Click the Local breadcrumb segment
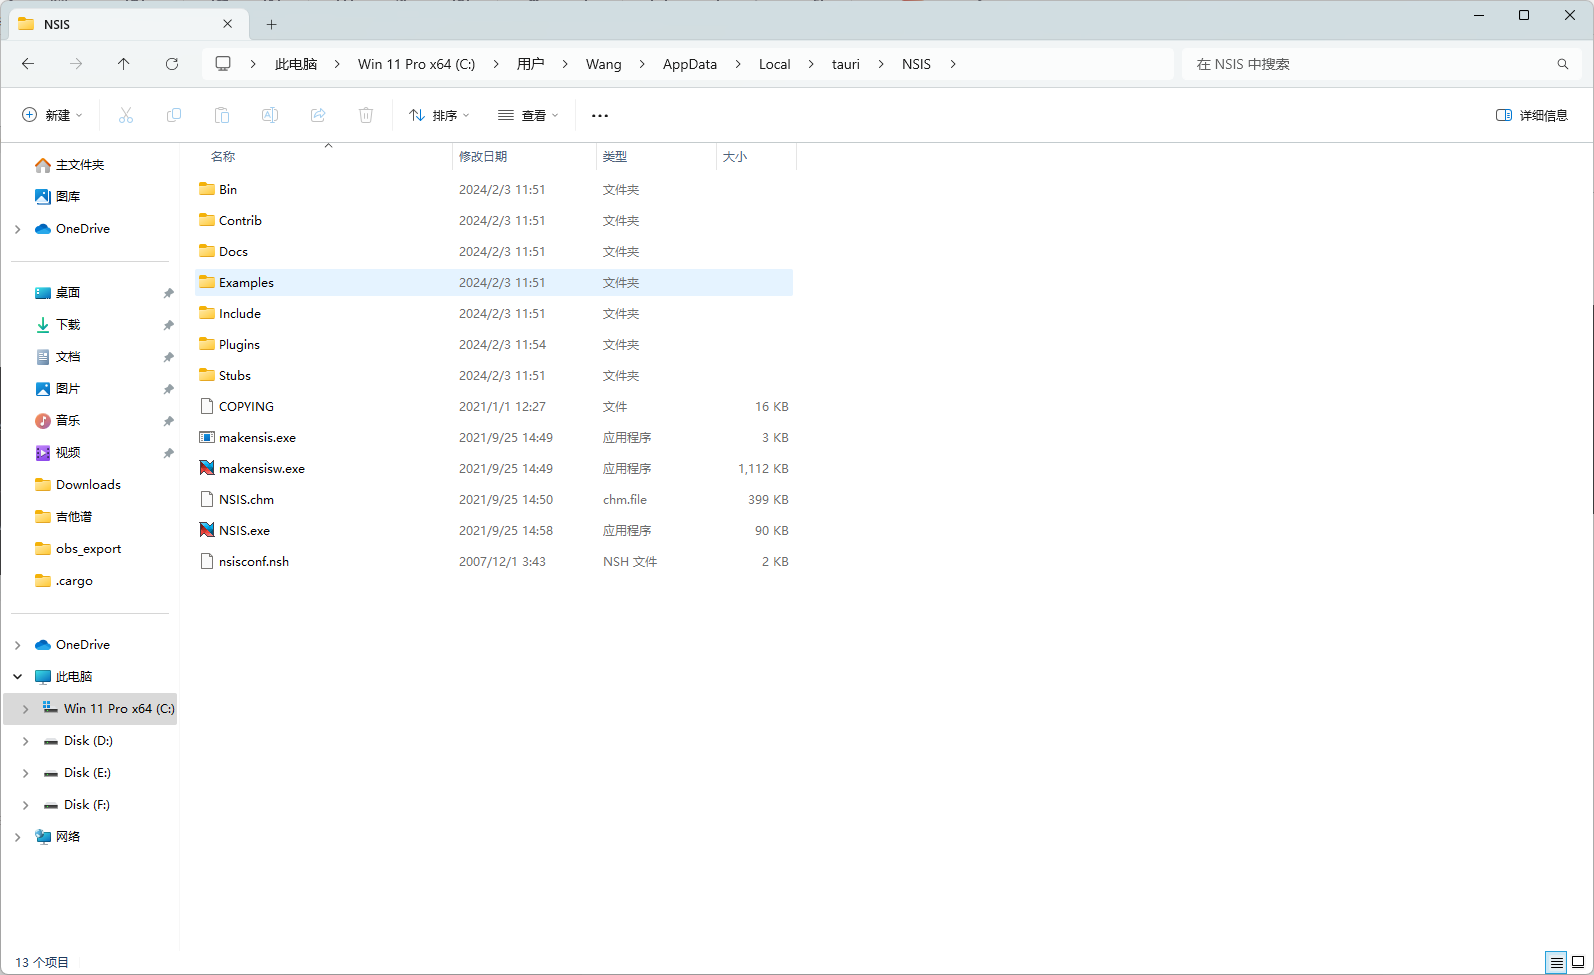The image size is (1594, 975). point(775,64)
